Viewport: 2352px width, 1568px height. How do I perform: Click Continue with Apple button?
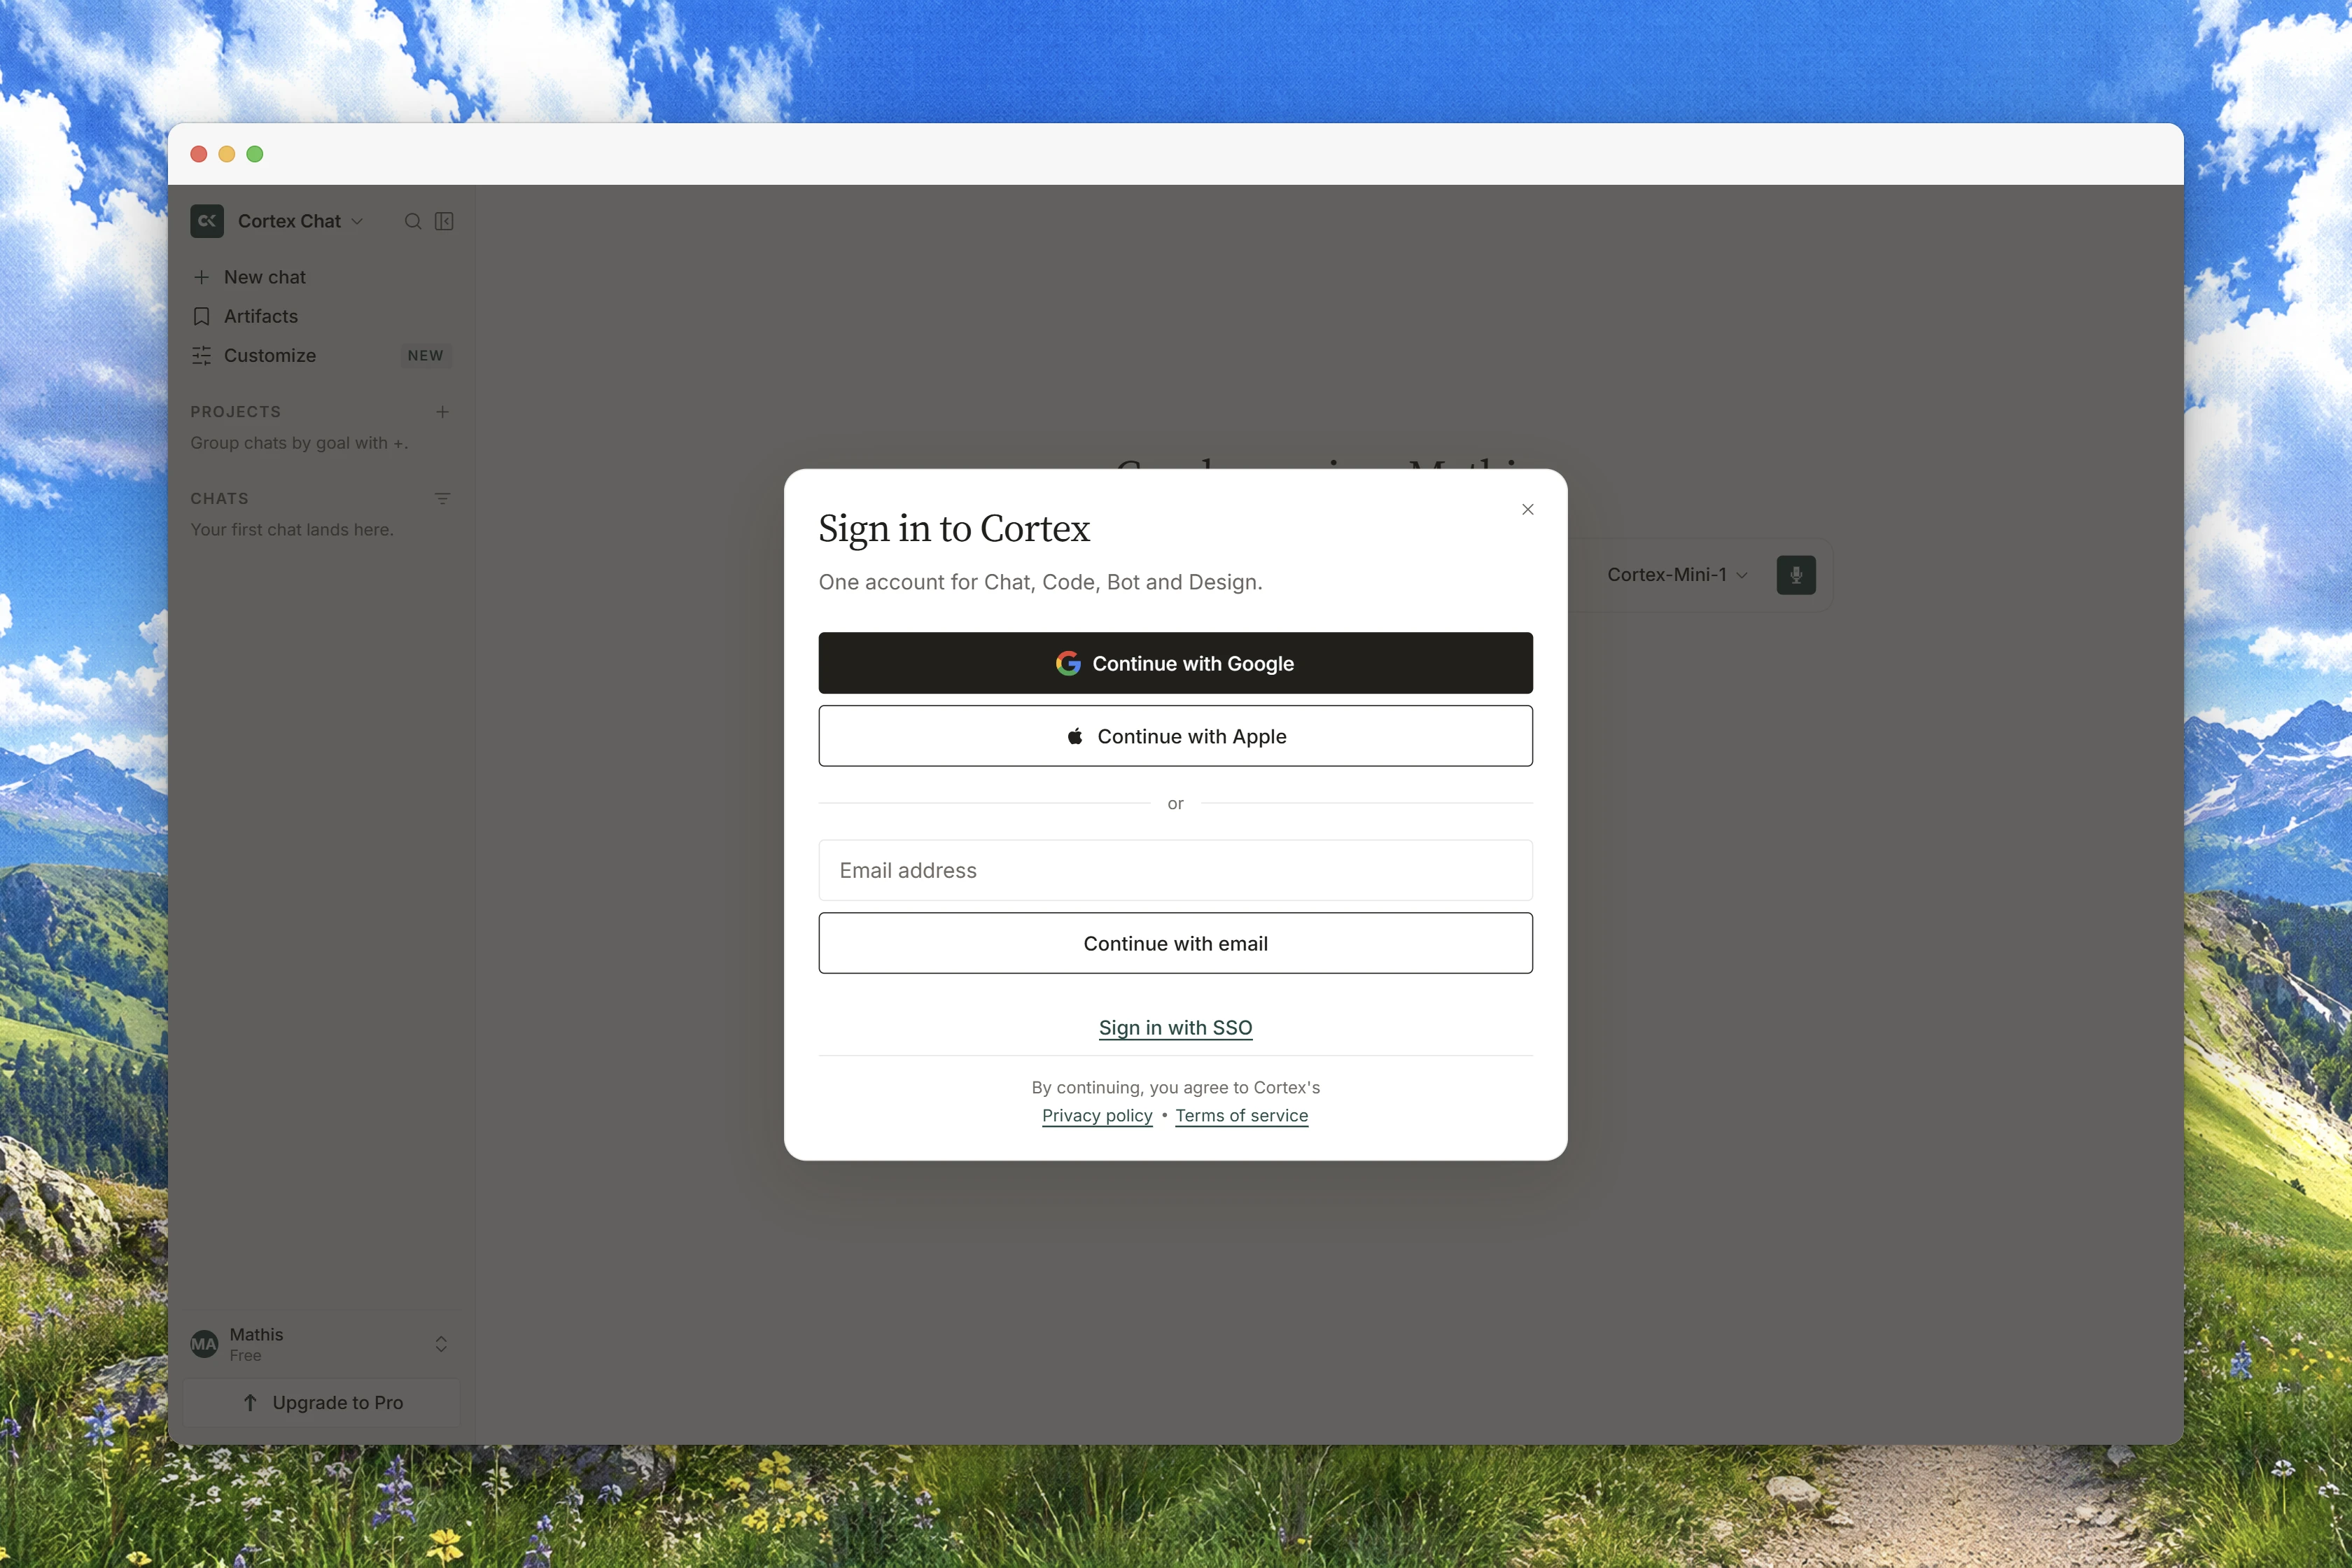pyautogui.click(x=1175, y=736)
